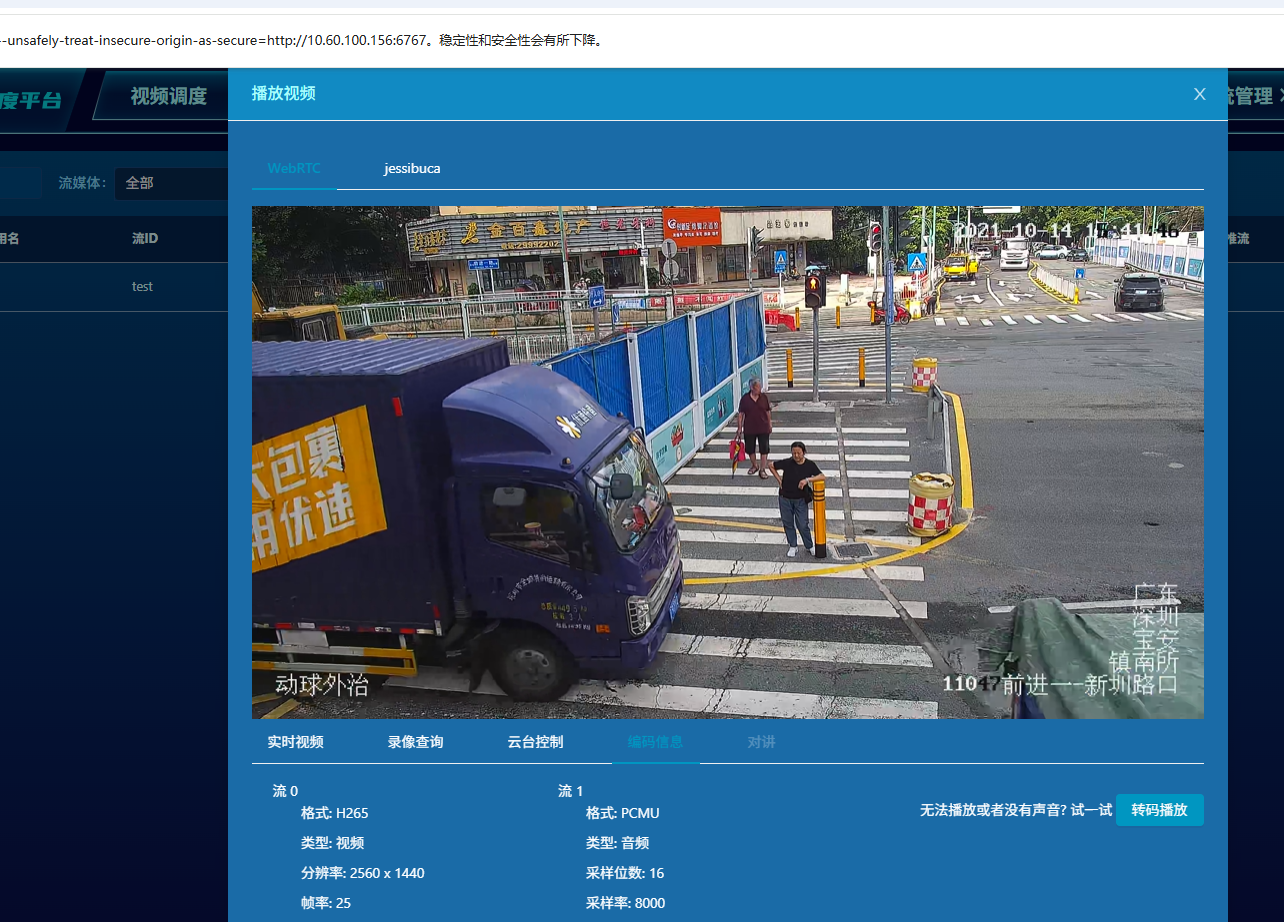View the 编码信息 encoding info tab
The image size is (1284, 922).
[x=656, y=742]
